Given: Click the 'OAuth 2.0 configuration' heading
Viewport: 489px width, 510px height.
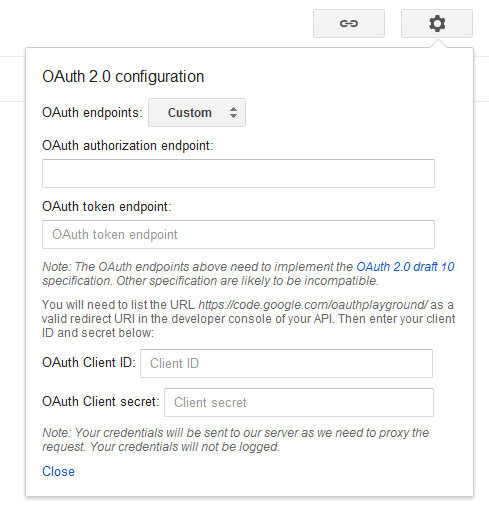Looking at the screenshot, I should click(123, 77).
